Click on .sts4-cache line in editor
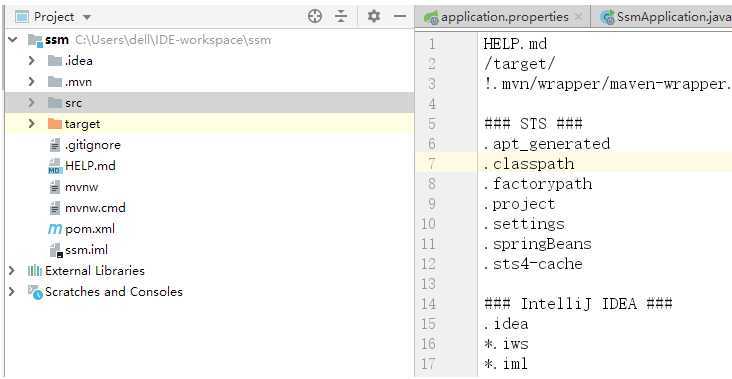This screenshot has width=732, height=379. tap(533, 264)
